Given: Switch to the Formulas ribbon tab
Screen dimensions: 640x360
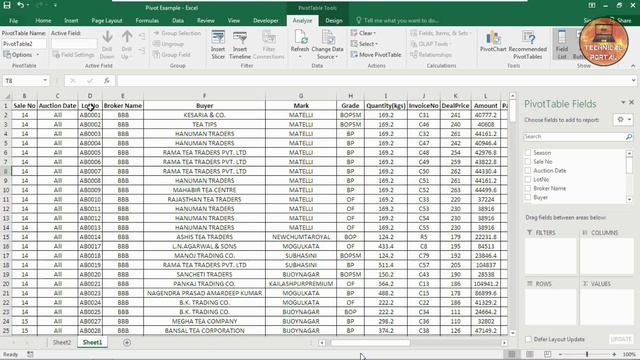Looking at the screenshot, I should click(147, 20).
